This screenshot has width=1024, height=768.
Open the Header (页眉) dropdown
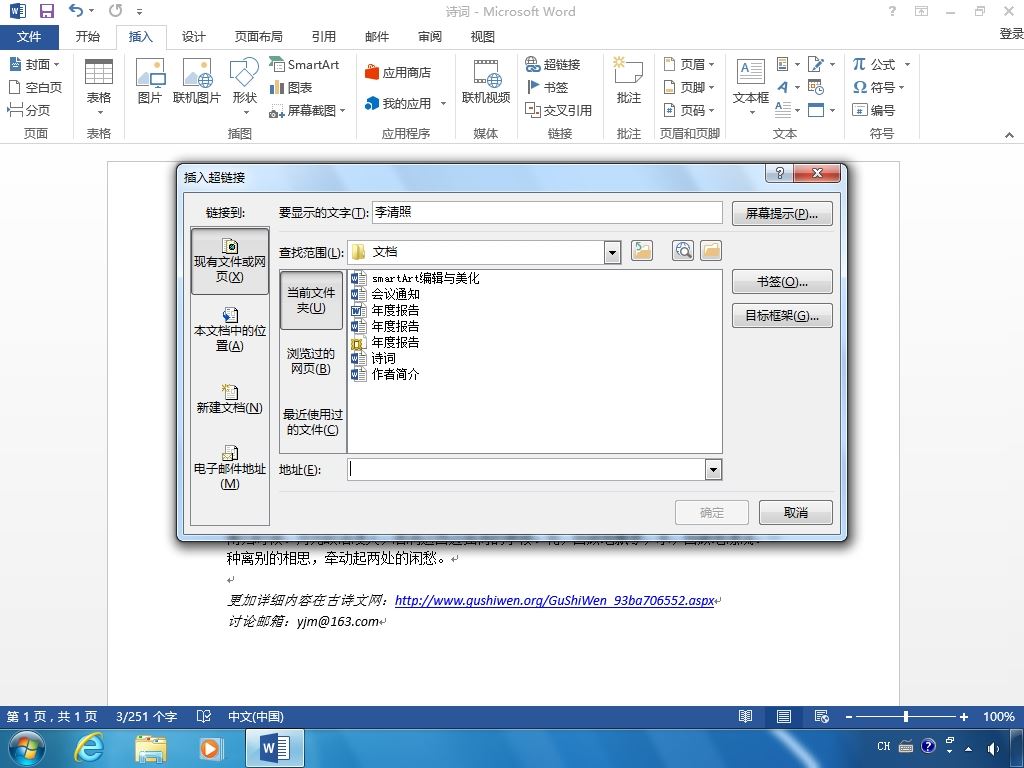(x=689, y=64)
